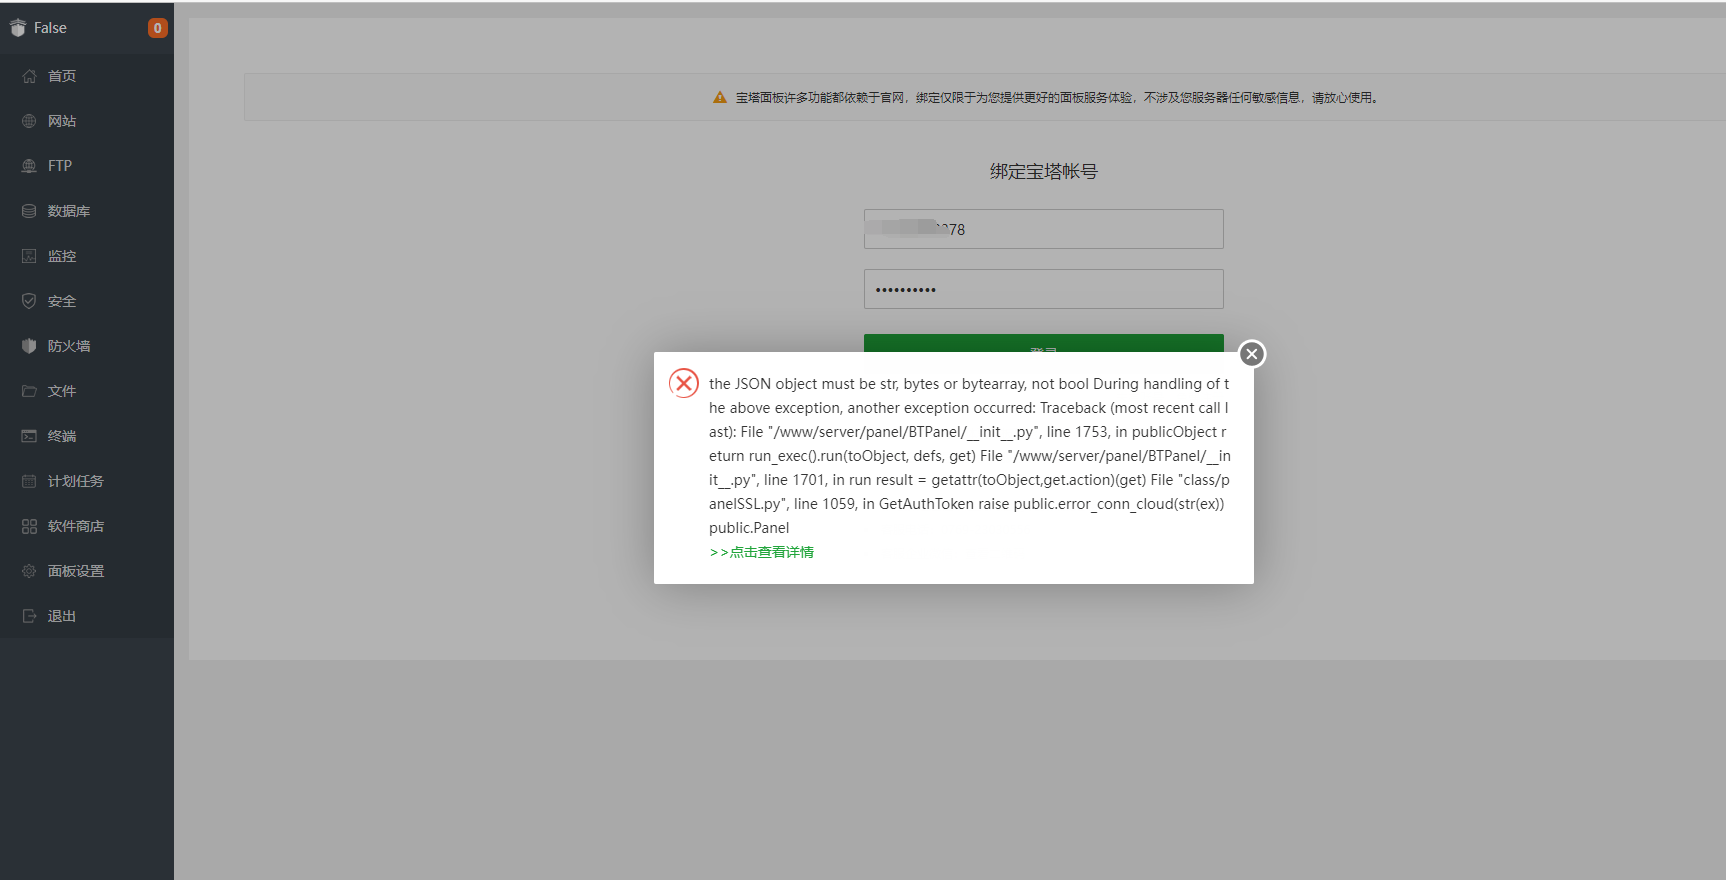Select the 监控 menu label
Image resolution: width=1726 pixels, height=880 pixels.
[62, 256]
